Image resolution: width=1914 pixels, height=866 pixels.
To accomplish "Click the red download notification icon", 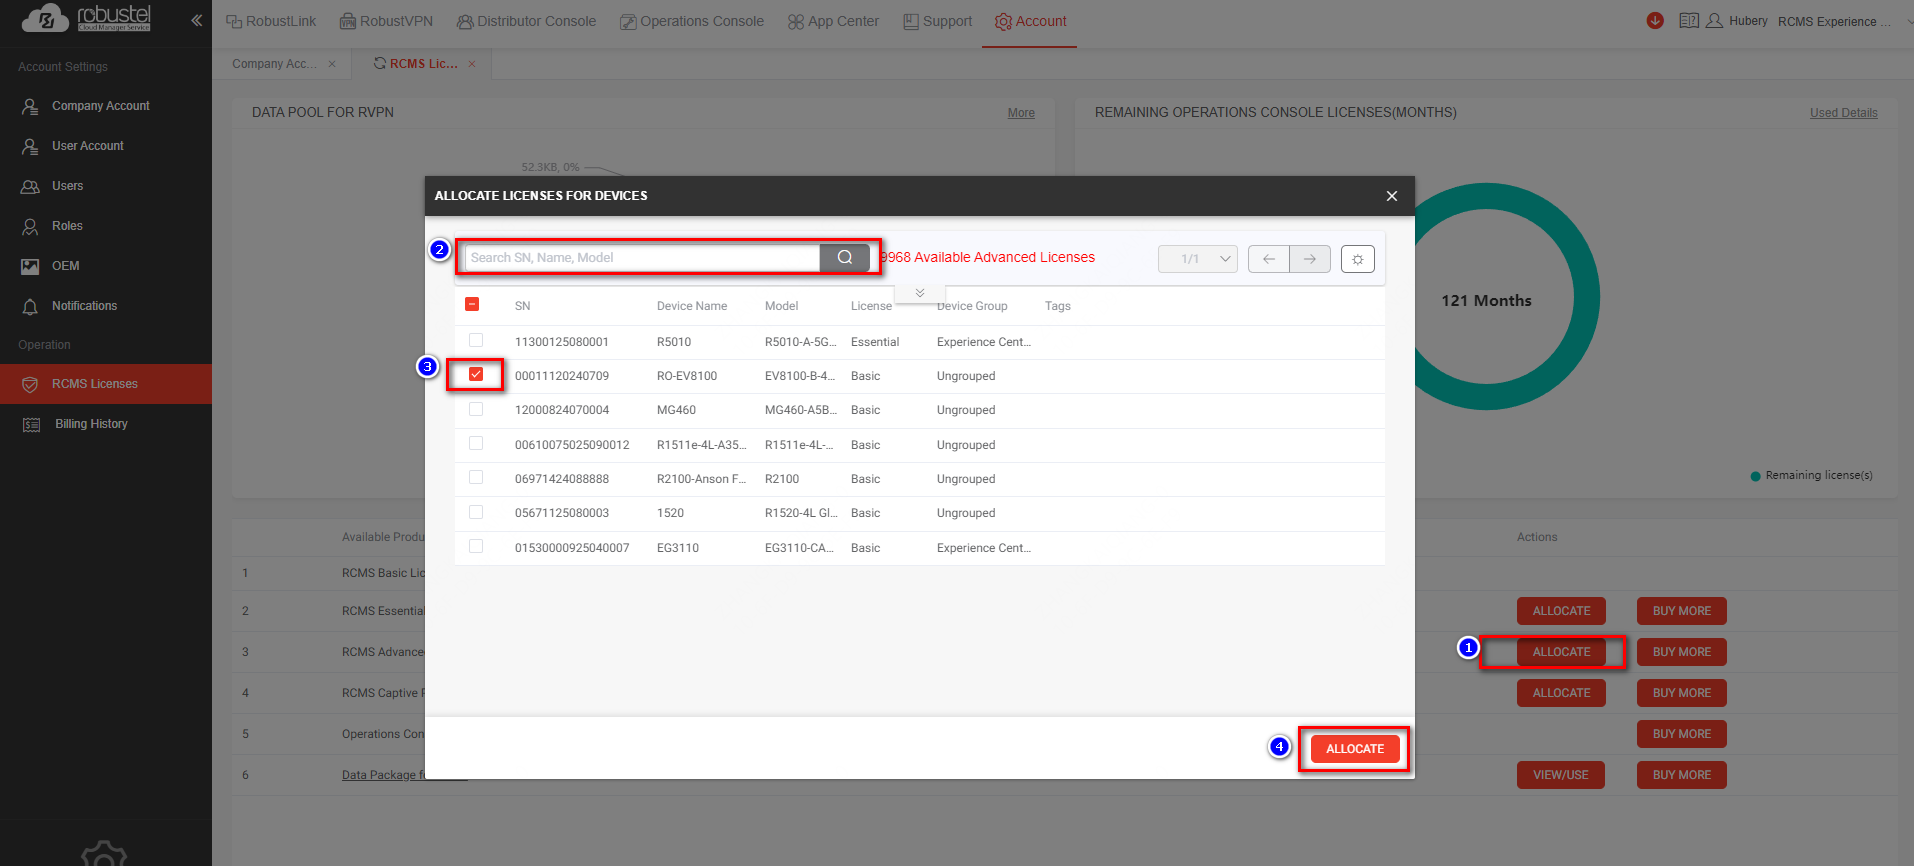I will click(x=1655, y=21).
